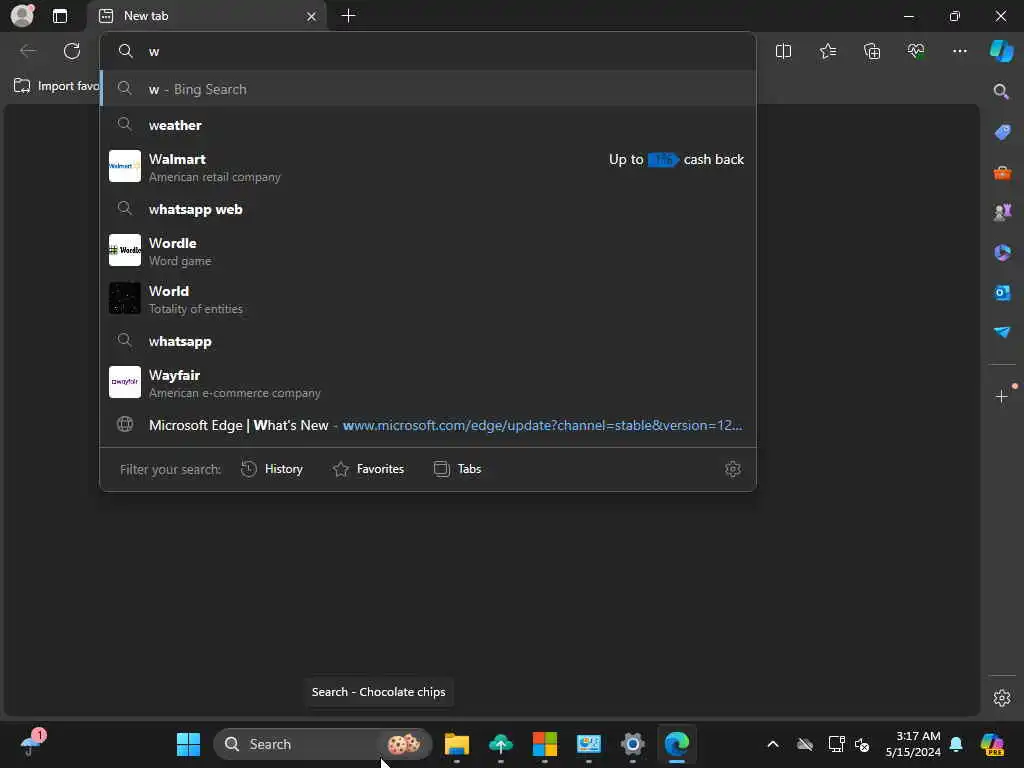Open sidebar Drop paper plane icon
The height and width of the screenshot is (768, 1024).
1002,332
